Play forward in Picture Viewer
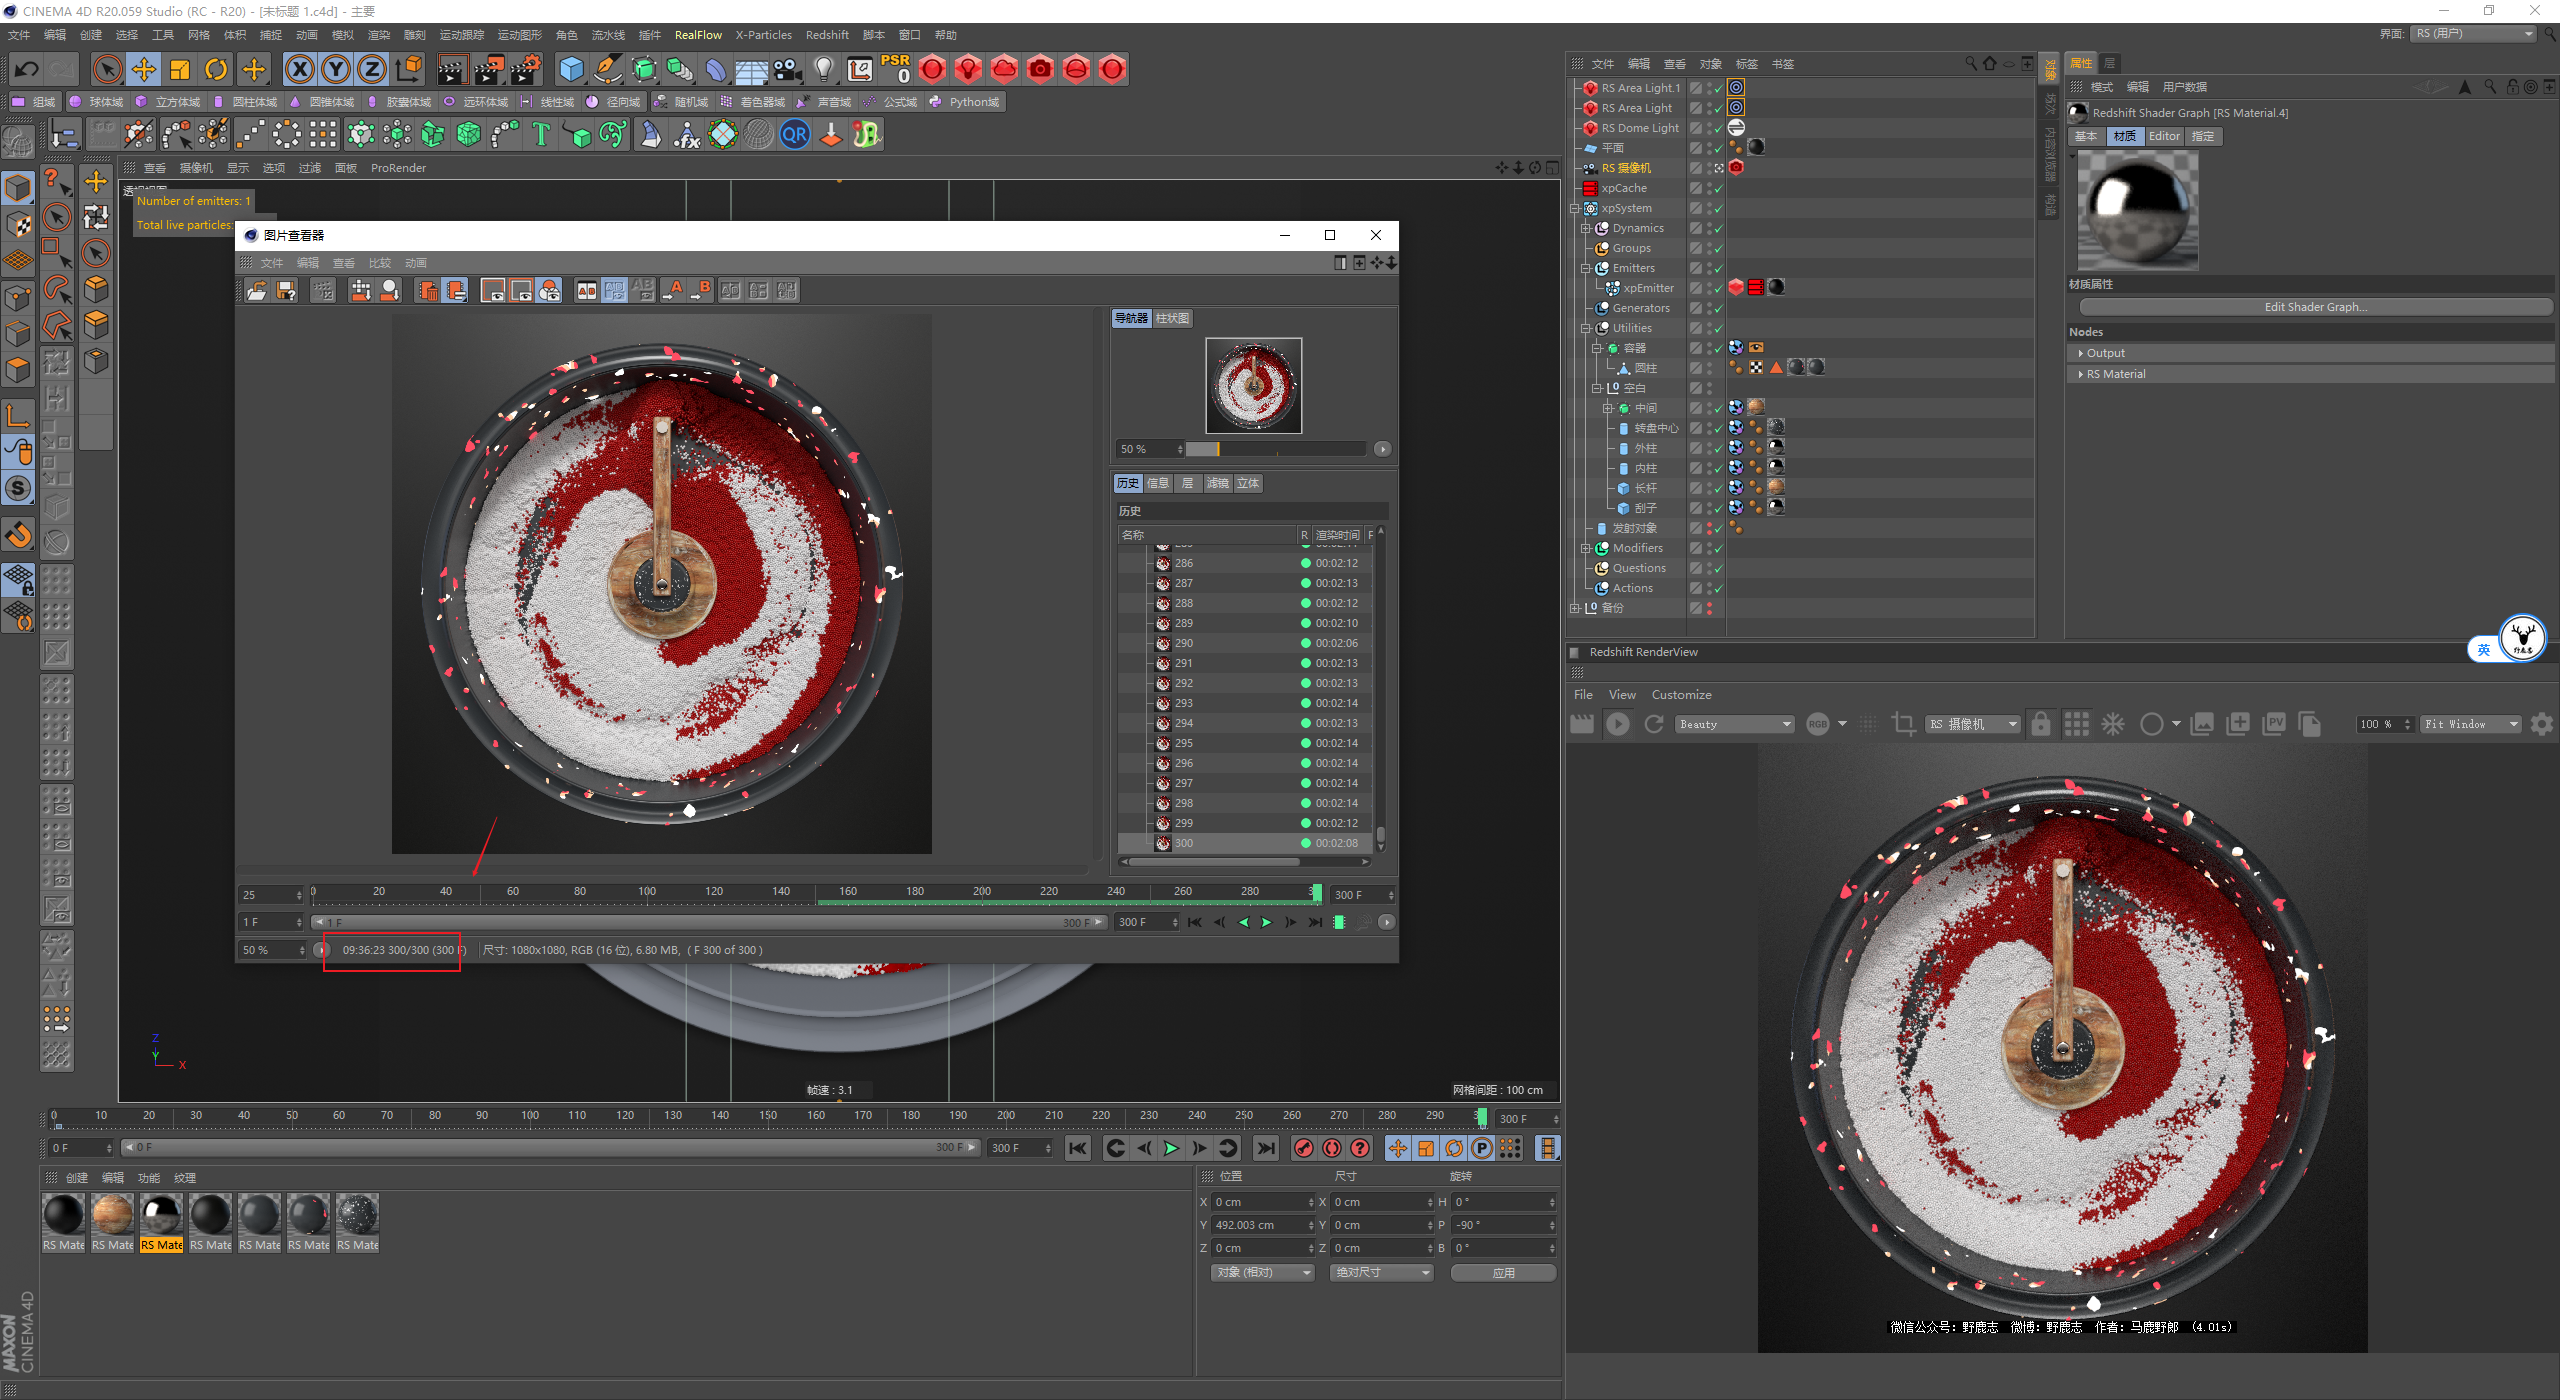The image size is (2560, 1400). tap(1266, 922)
